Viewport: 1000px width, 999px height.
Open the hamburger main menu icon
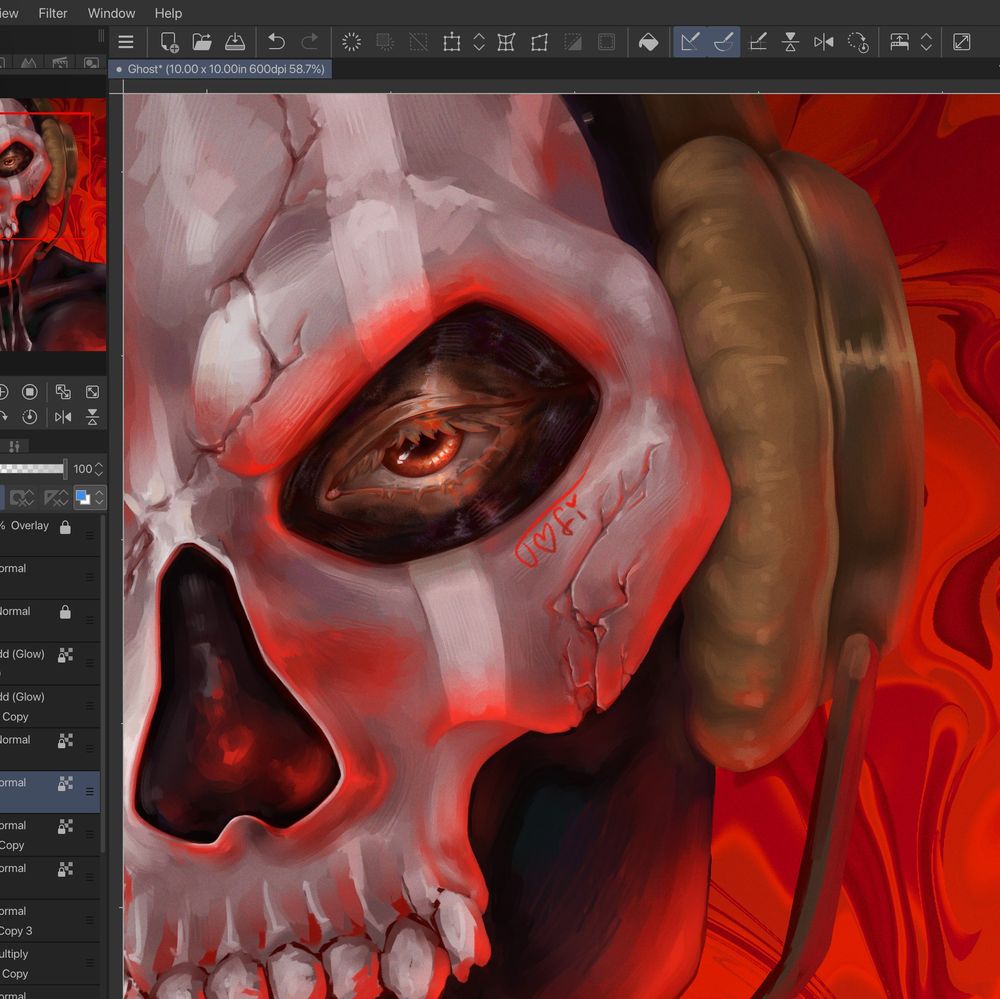126,42
